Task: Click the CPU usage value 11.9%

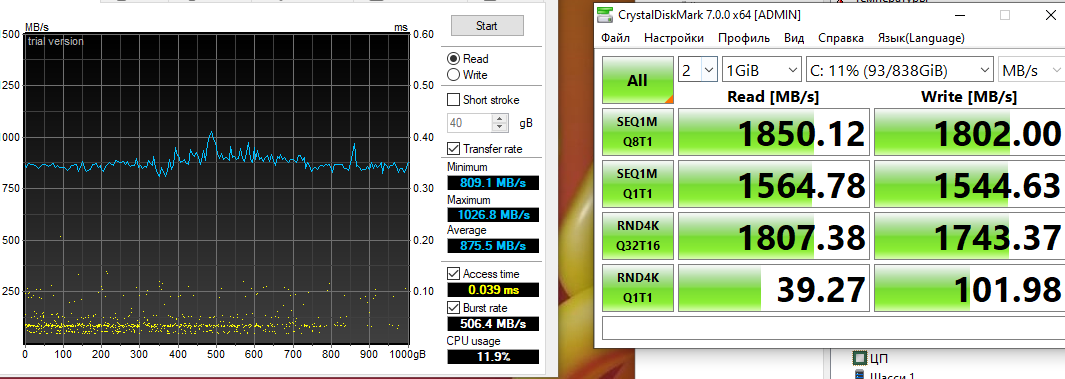Action: 493,357
